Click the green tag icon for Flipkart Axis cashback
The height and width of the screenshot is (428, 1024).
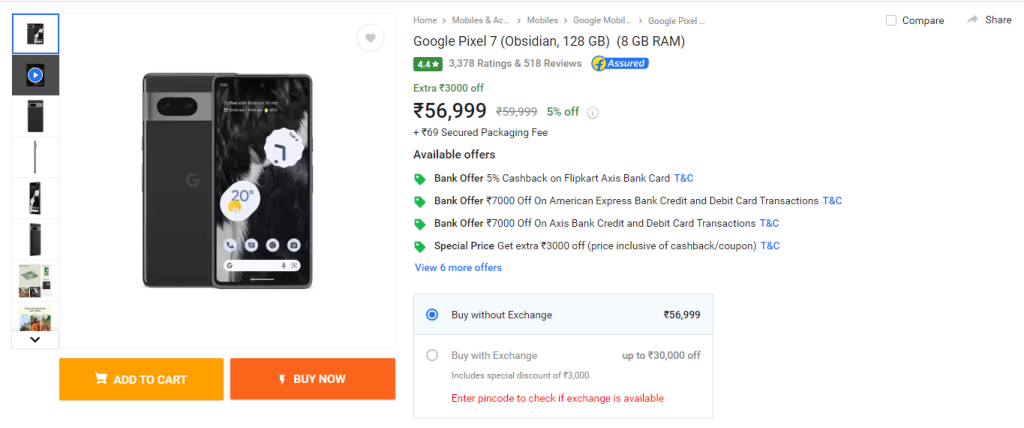pos(420,179)
